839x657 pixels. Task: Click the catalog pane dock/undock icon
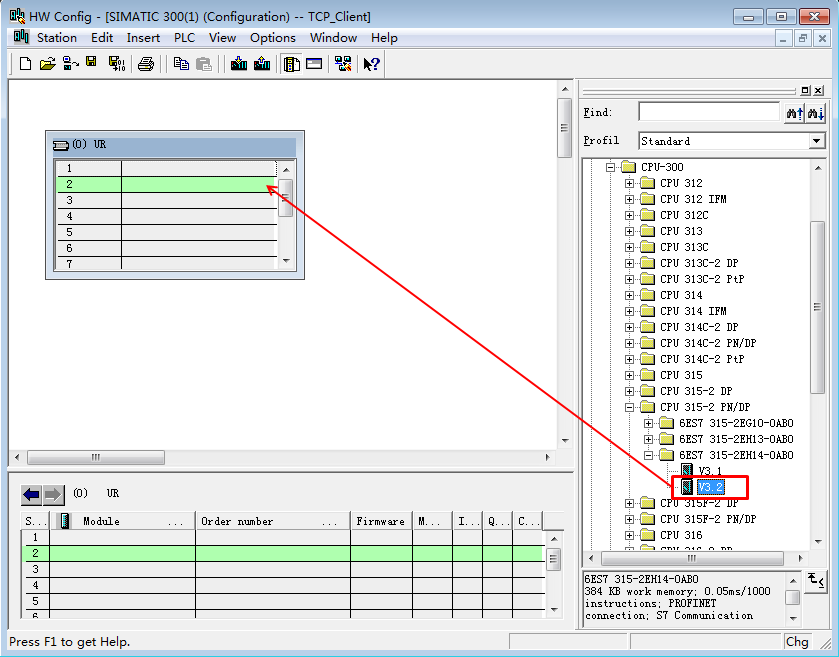tap(805, 90)
